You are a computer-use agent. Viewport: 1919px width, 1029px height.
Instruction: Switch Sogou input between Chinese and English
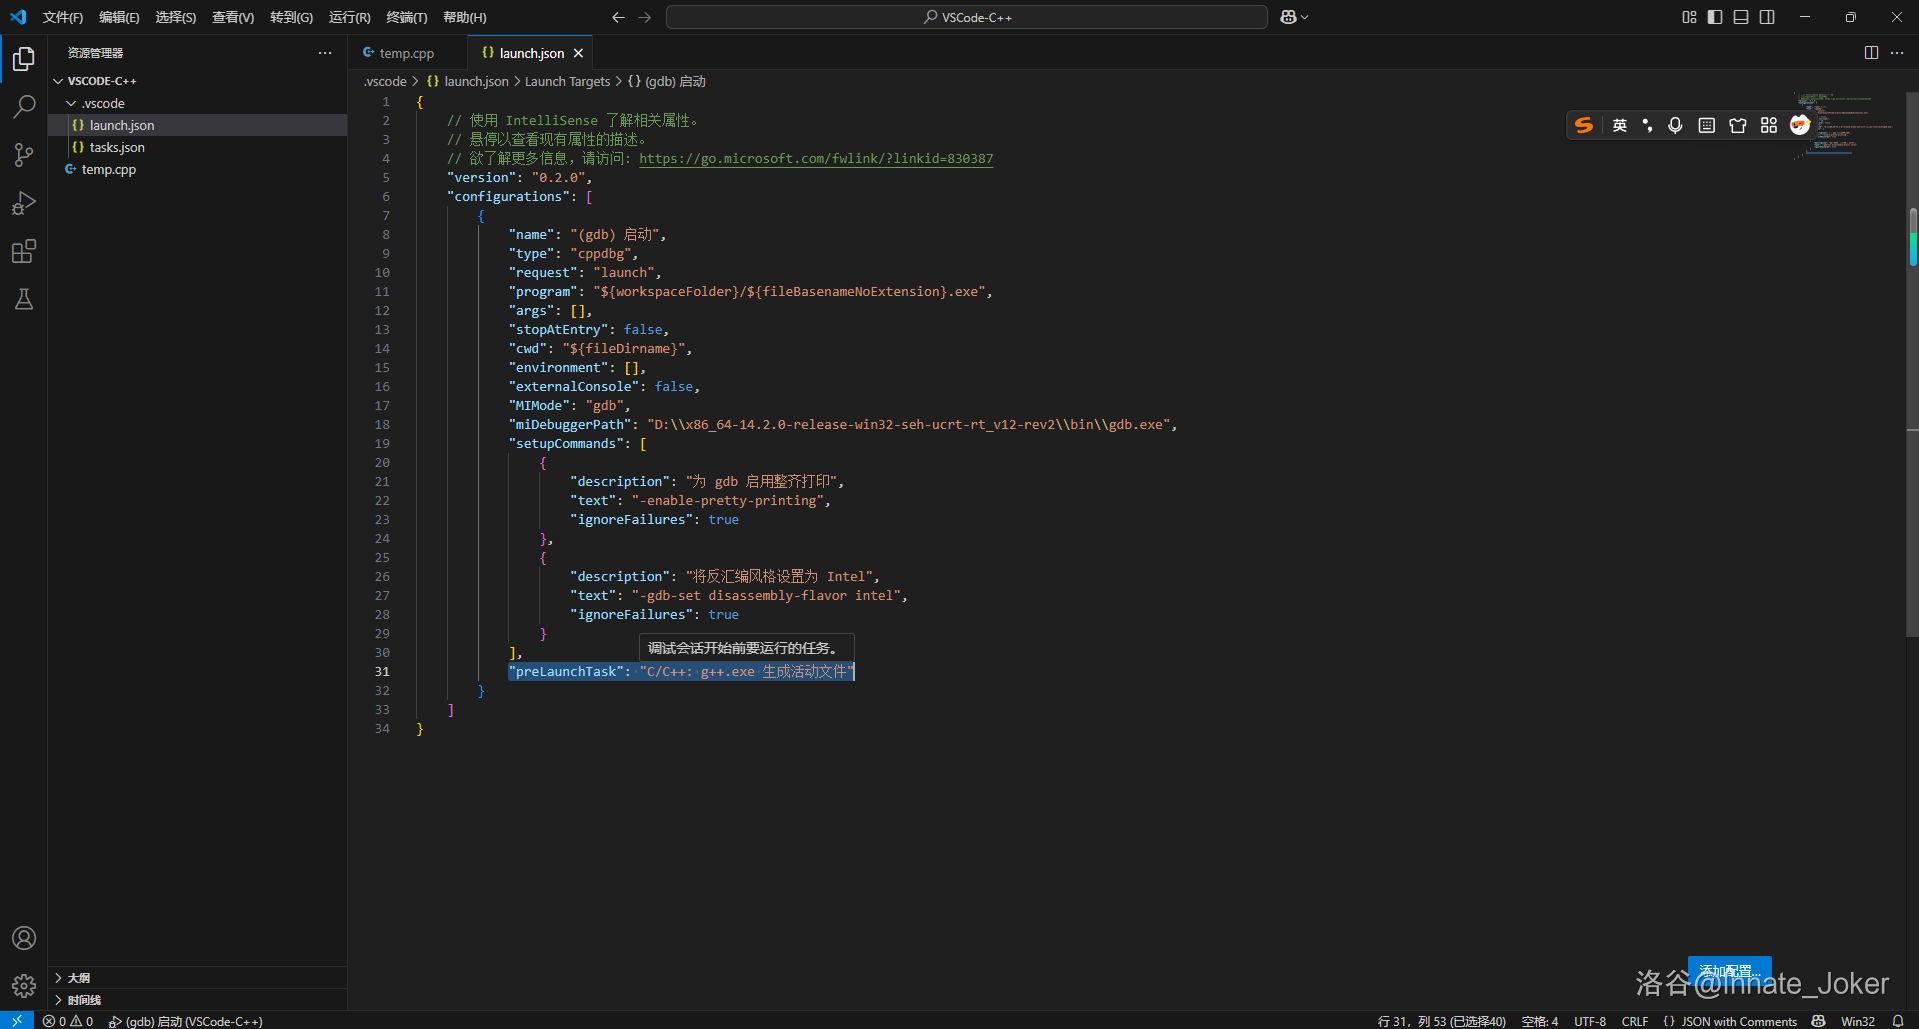(x=1619, y=125)
